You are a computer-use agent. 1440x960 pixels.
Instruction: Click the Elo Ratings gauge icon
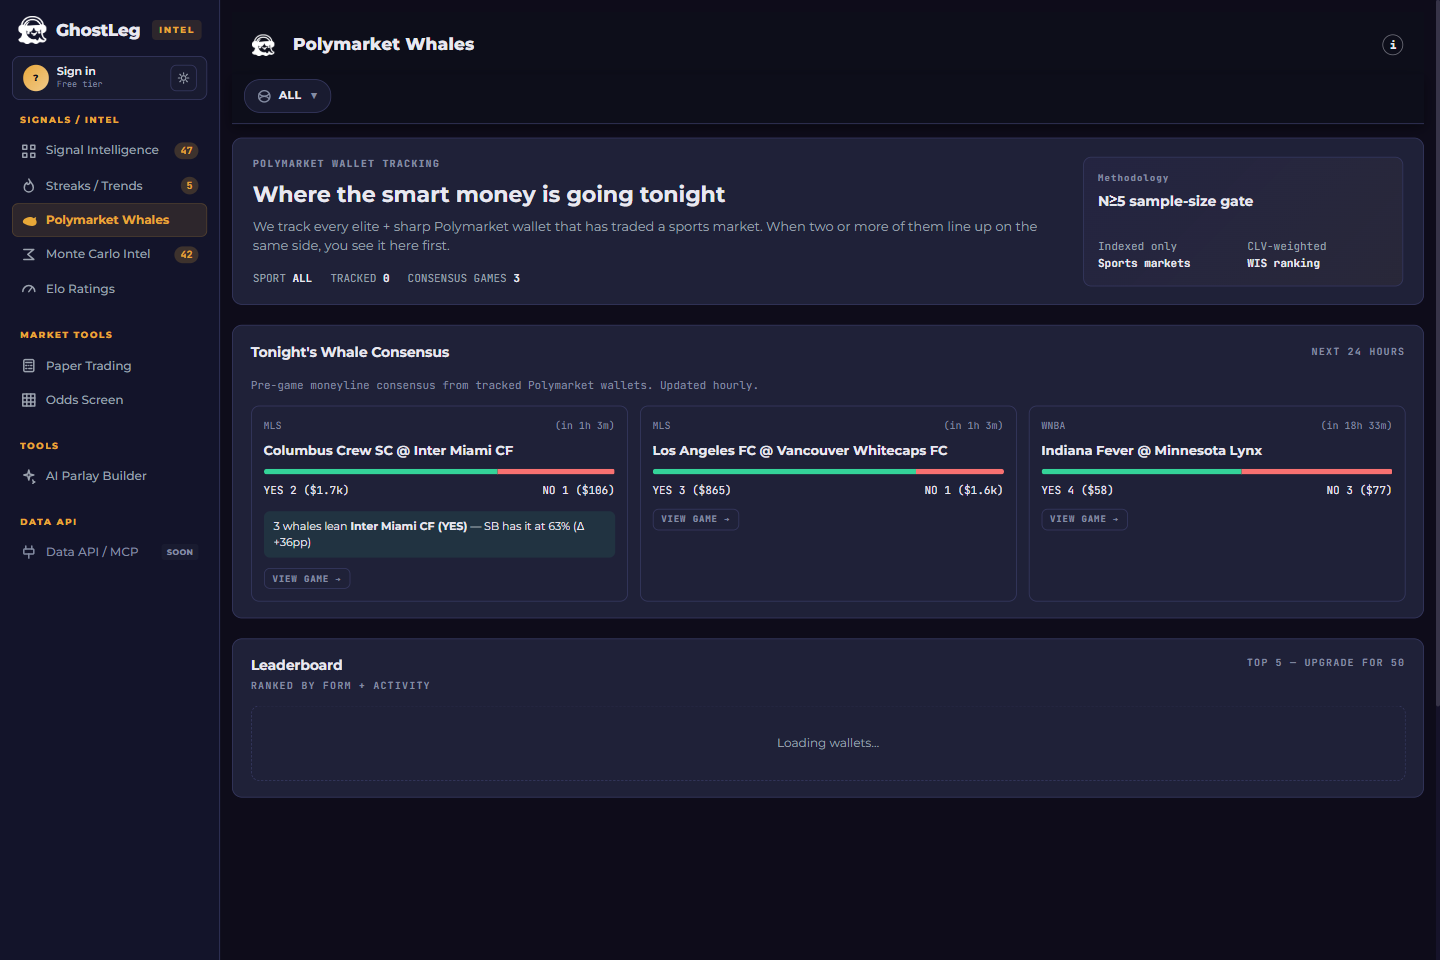[x=29, y=289]
